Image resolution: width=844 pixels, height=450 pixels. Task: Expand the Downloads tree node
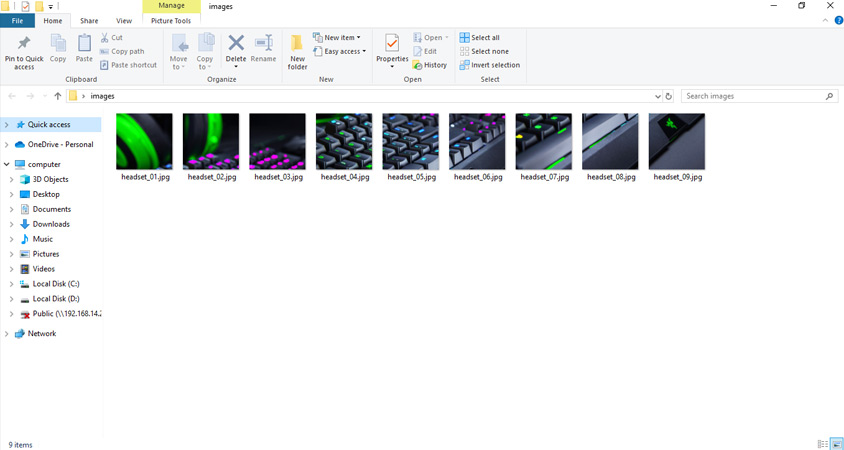tap(11, 224)
